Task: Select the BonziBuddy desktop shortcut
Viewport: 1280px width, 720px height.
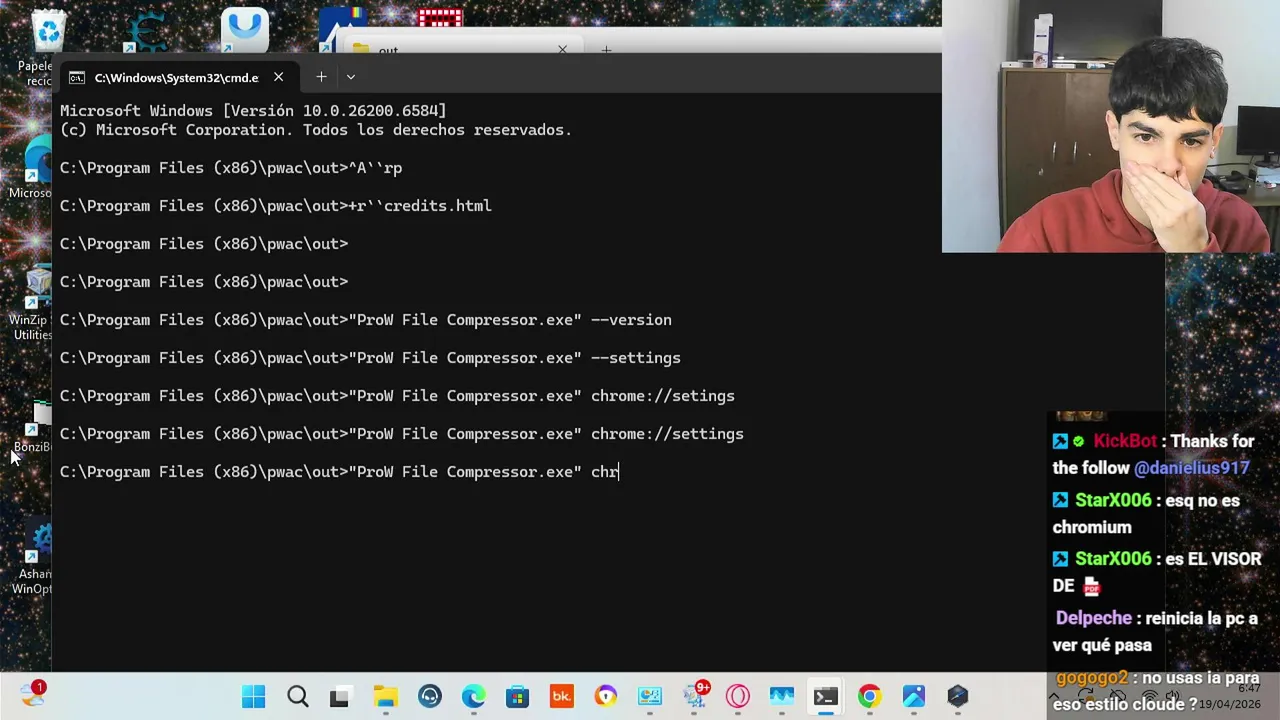Action: pyautogui.click(x=33, y=428)
